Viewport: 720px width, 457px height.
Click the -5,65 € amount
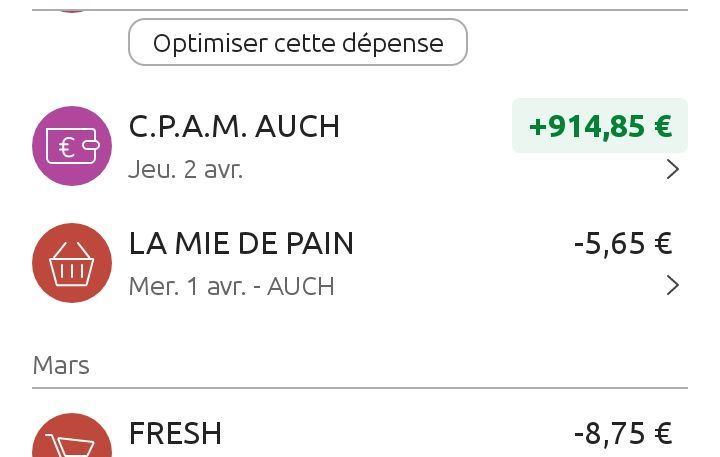click(623, 243)
